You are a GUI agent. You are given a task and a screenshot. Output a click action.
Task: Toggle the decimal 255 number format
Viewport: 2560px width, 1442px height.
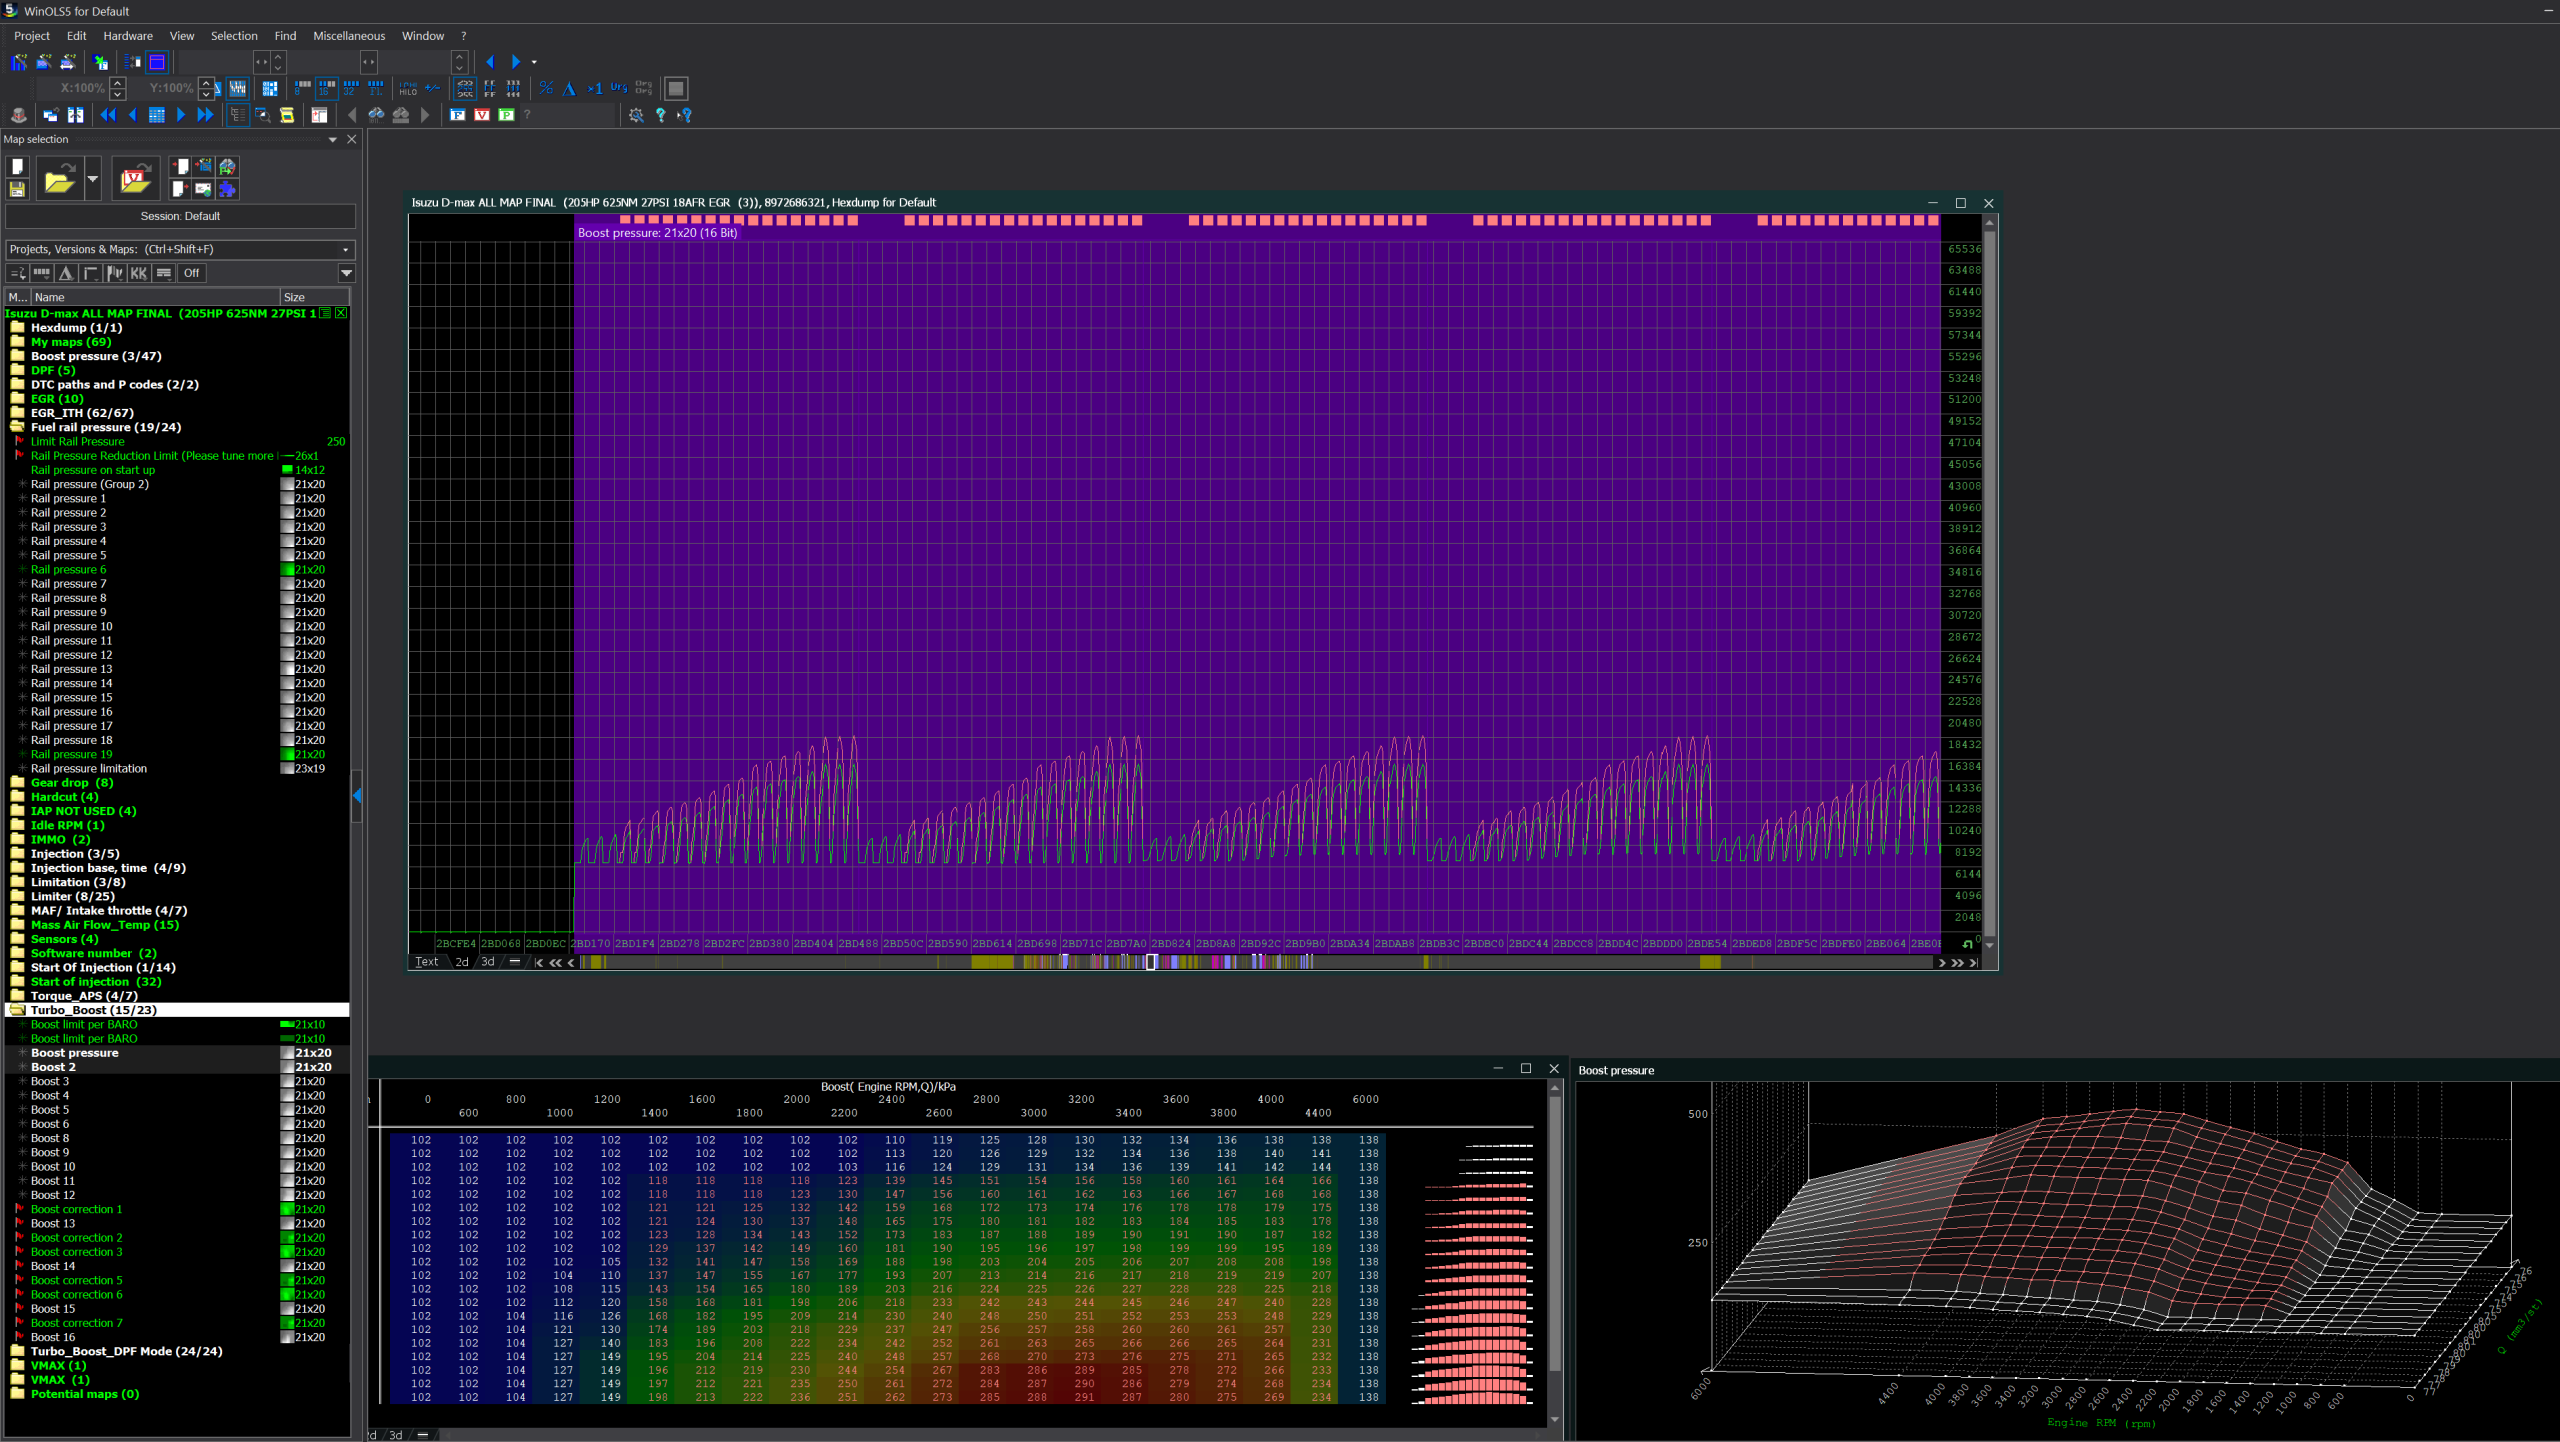[x=465, y=88]
